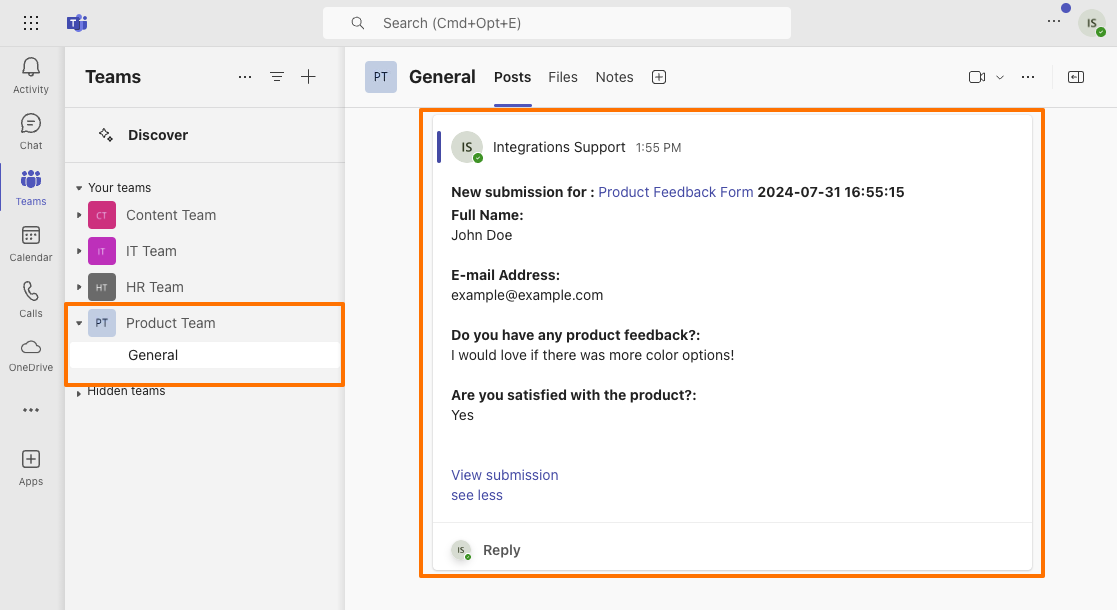Click the Product Team PT avatar in list
The width and height of the screenshot is (1117, 610).
(x=102, y=323)
